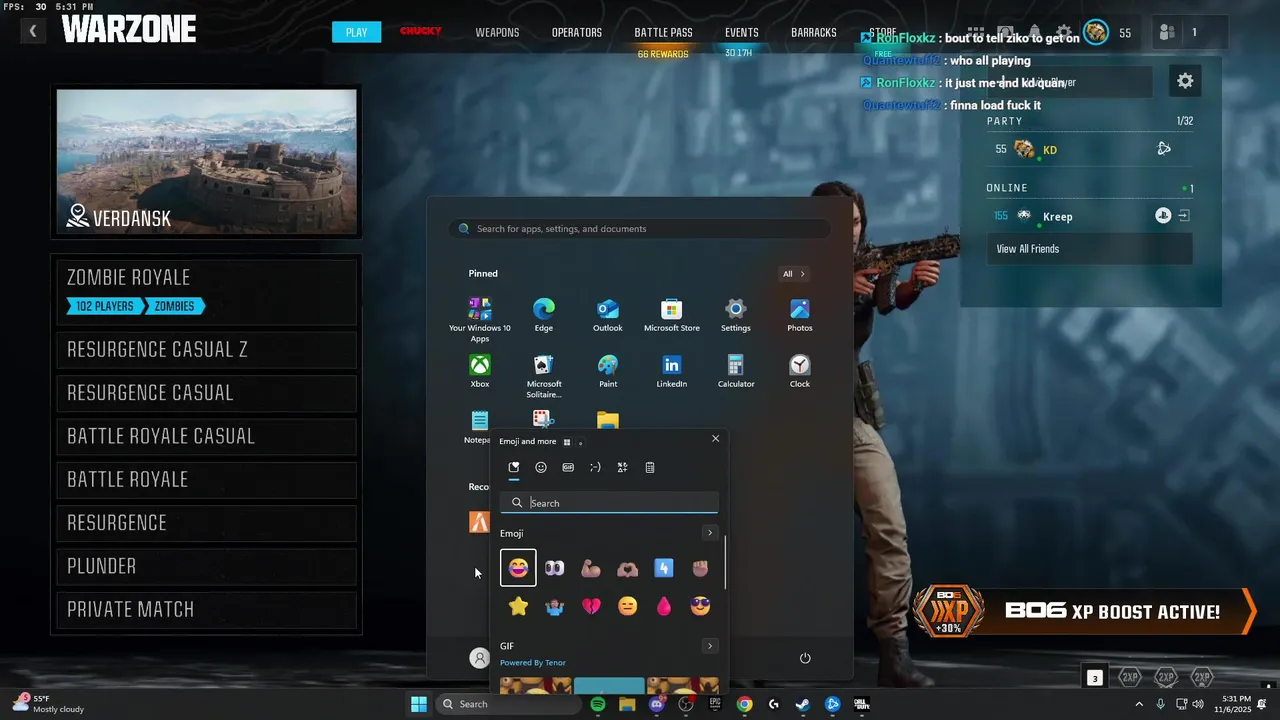Select the expressionless face emoji
Viewport: 1280px width, 720px height.
627,606
